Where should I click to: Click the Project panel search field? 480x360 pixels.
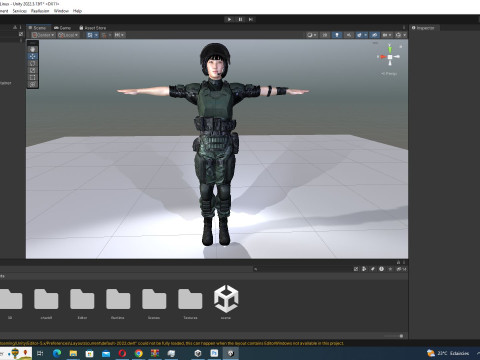point(302,269)
